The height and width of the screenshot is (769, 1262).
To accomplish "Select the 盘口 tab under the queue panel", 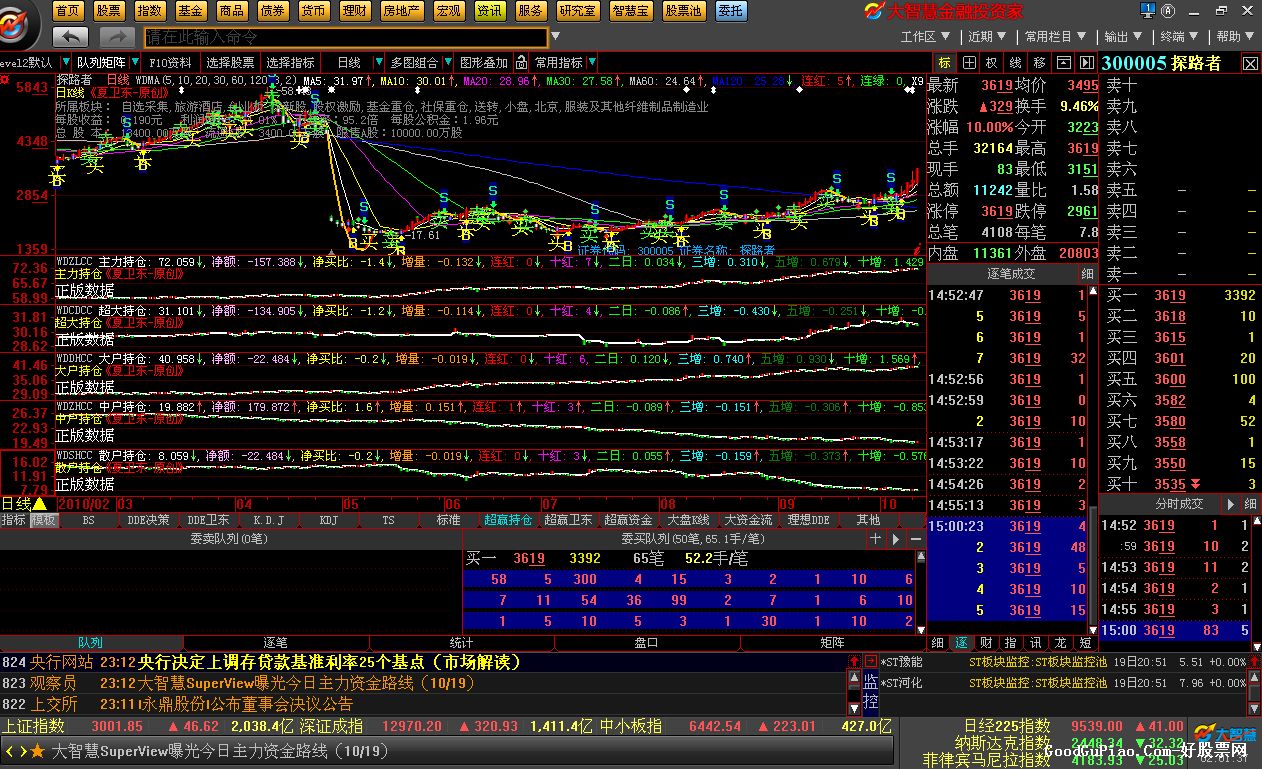I will pyautogui.click(x=646, y=642).
